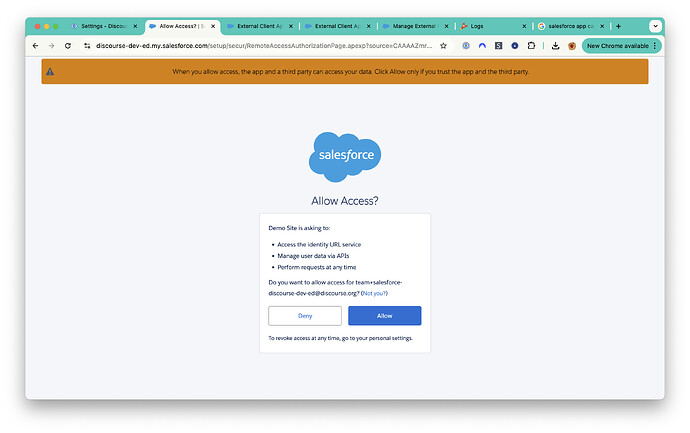Click the revoke access personal settings note
The height and width of the screenshot is (433, 690).
341,338
